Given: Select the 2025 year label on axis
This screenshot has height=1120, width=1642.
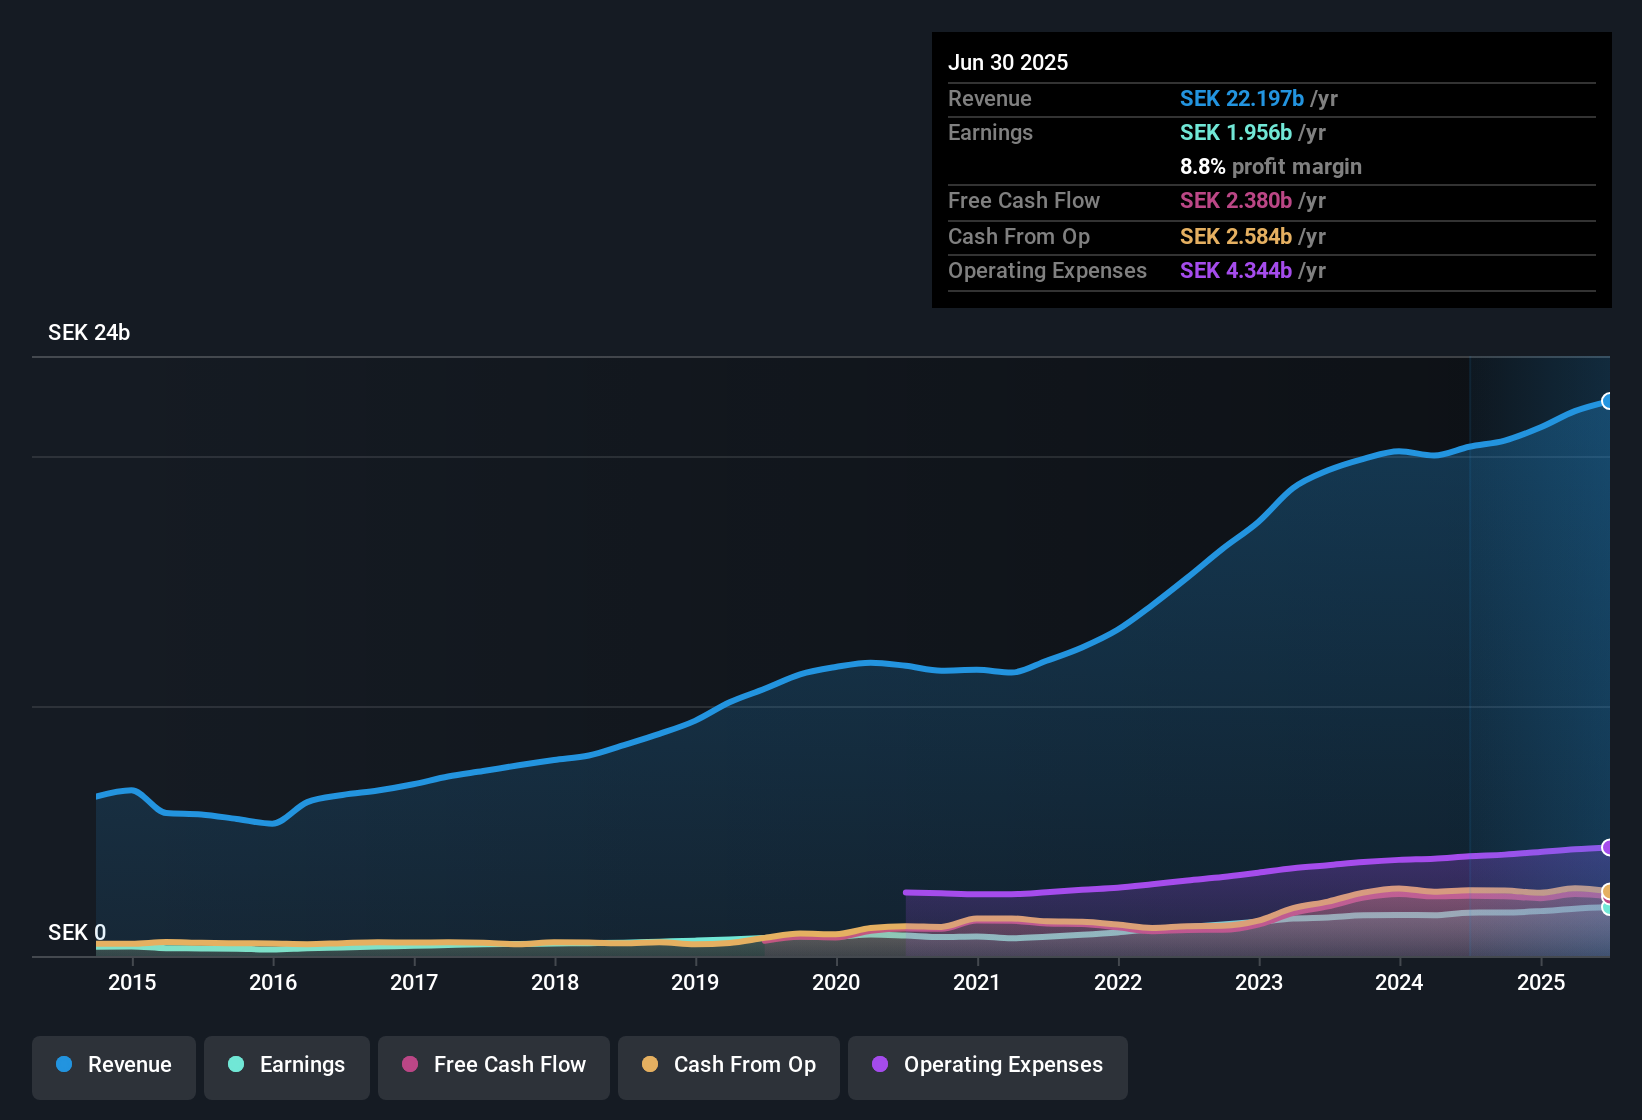Looking at the screenshot, I should pos(1540,983).
